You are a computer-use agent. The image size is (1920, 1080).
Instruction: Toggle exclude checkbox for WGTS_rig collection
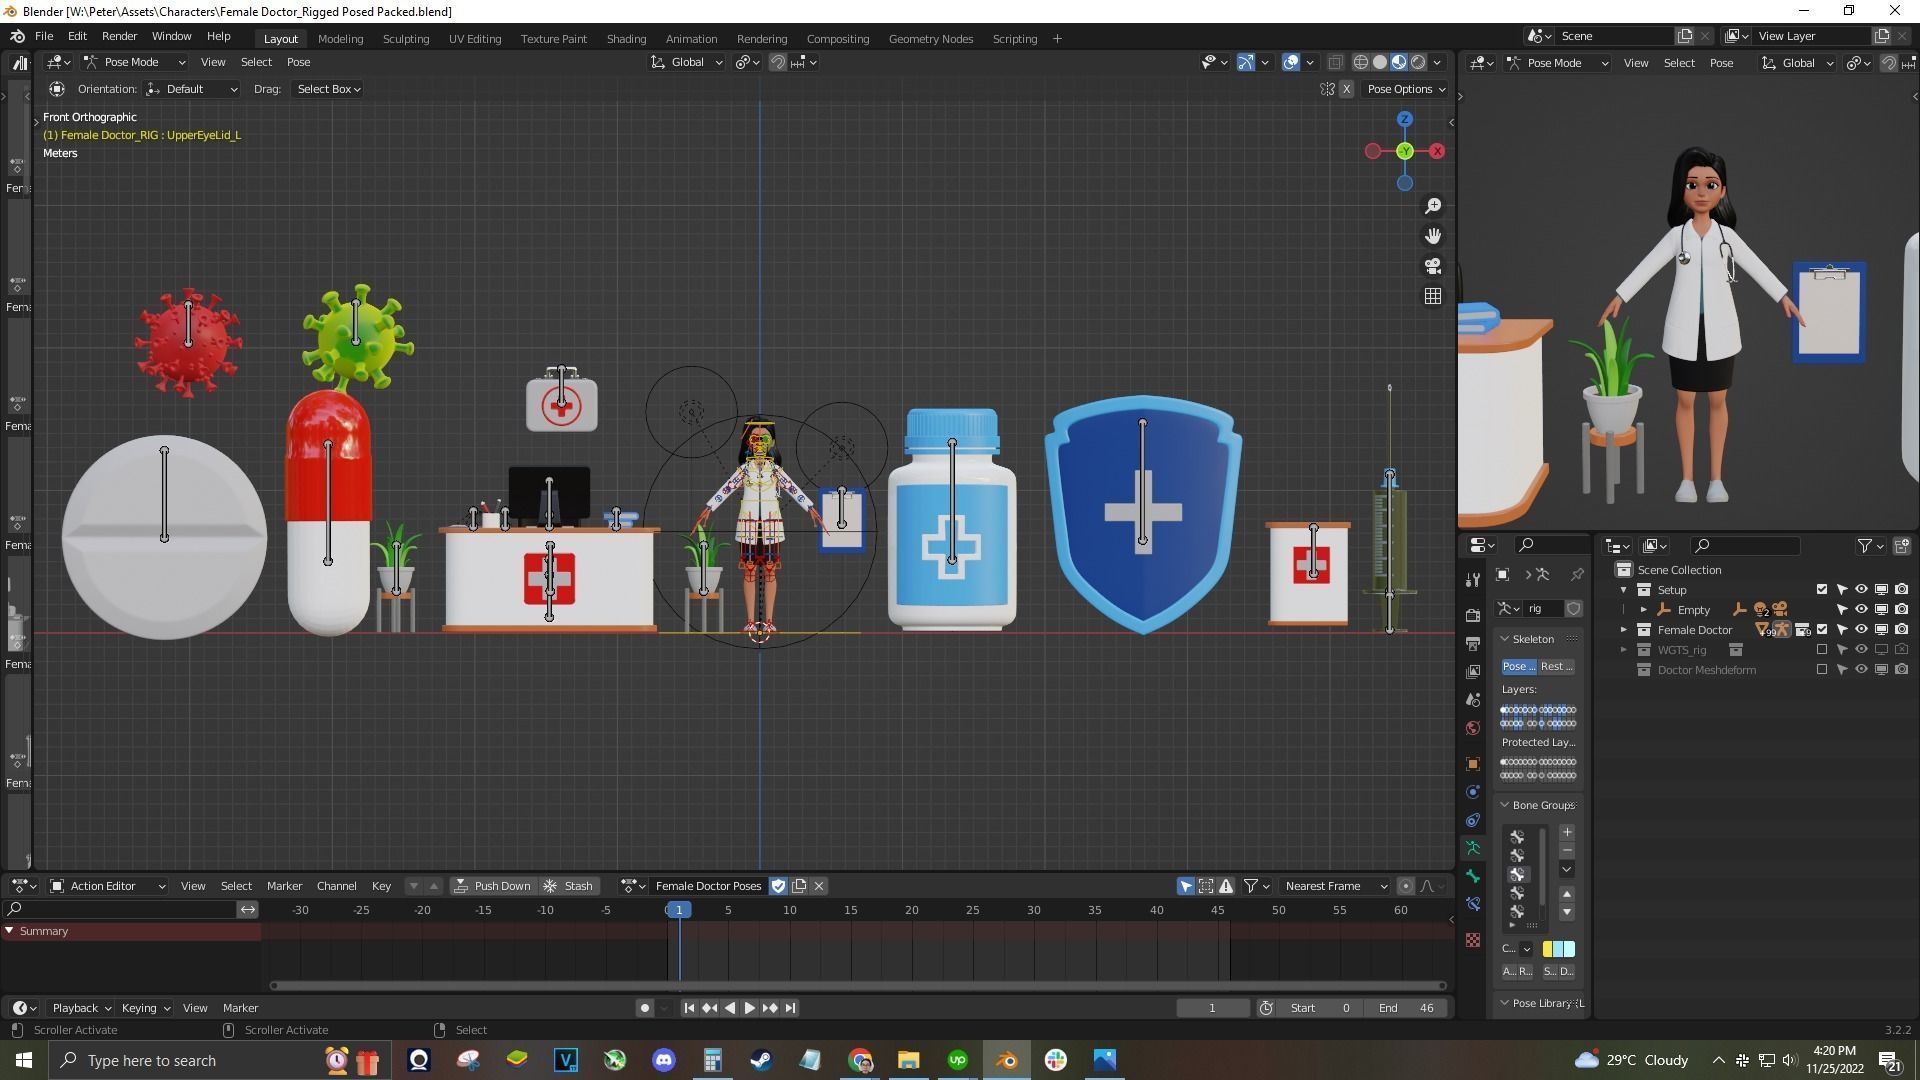tap(1822, 650)
